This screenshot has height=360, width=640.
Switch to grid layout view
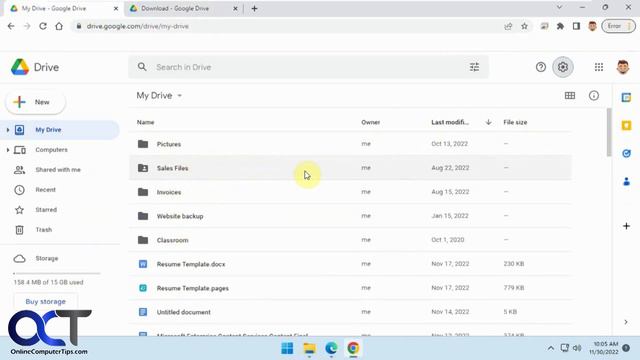pos(570,96)
